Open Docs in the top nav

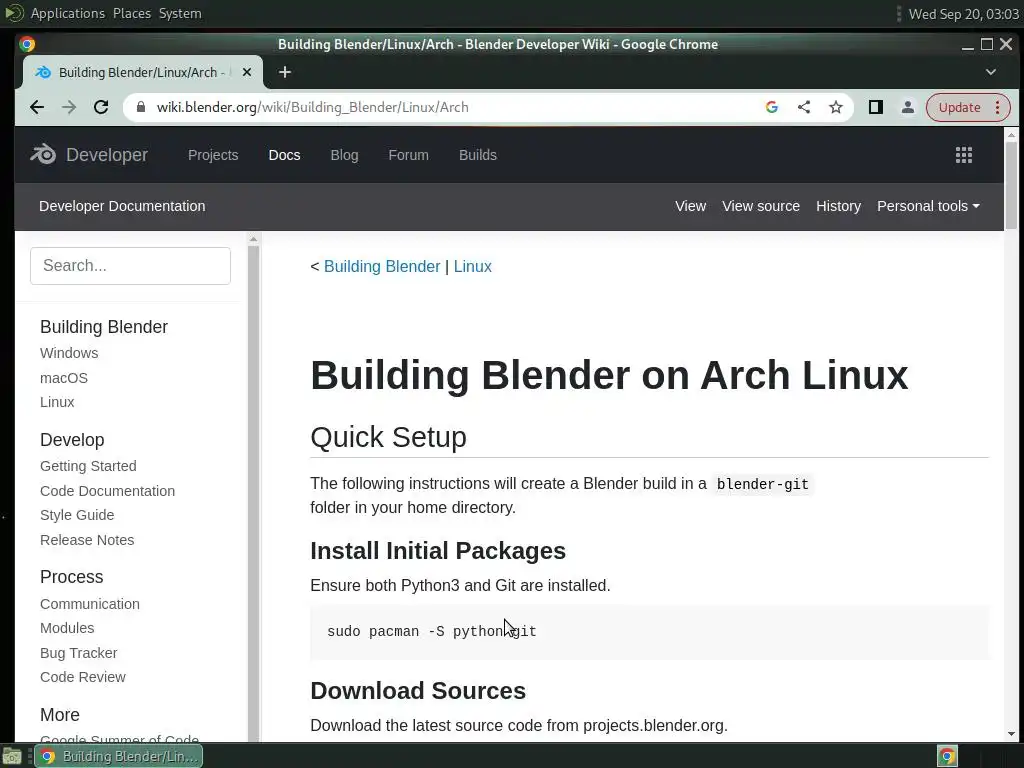tap(284, 155)
